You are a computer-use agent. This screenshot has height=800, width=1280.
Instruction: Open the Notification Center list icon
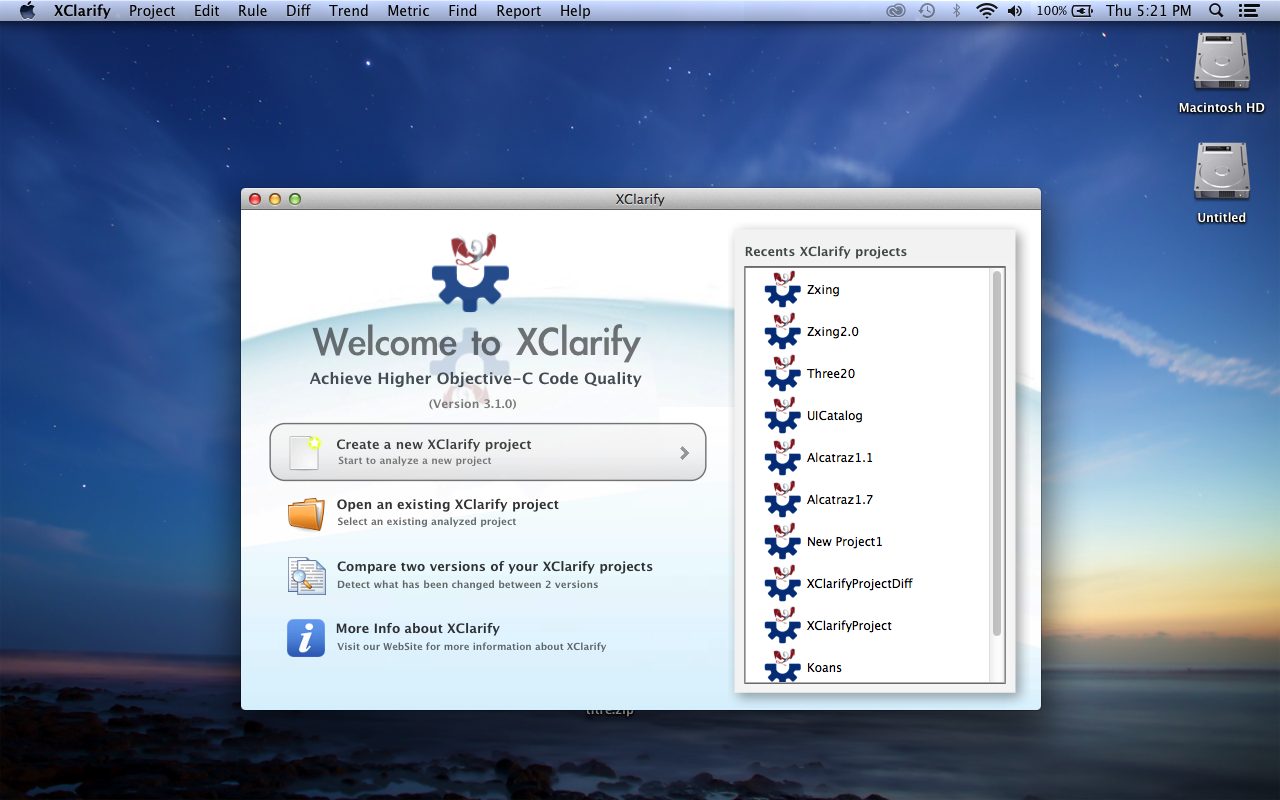(x=1248, y=11)
